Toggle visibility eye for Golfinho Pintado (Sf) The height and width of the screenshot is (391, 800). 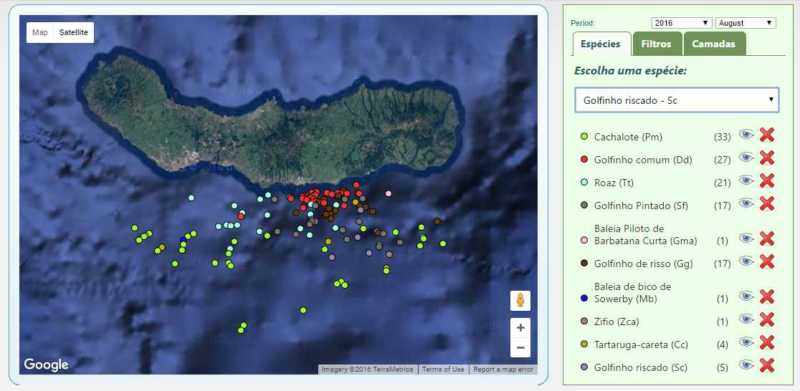pos(746,204)
